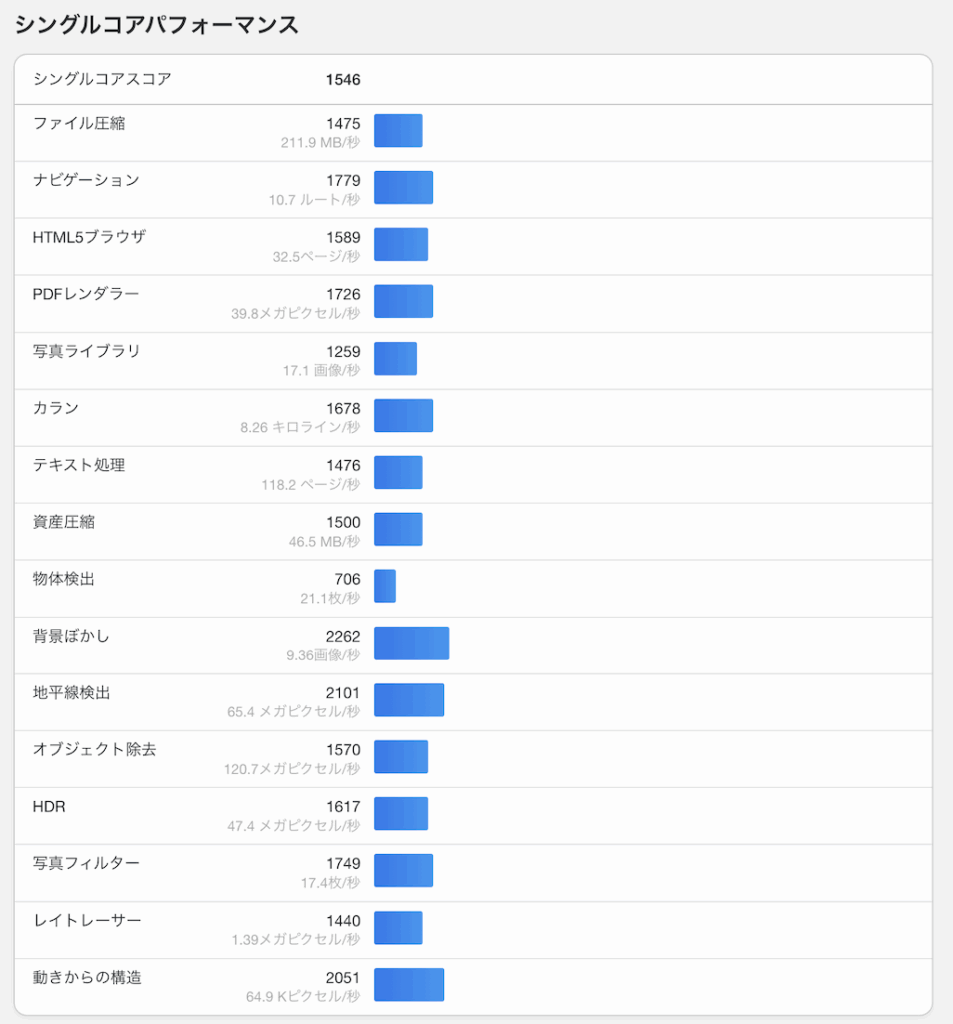Select the HTML5ブラウザ benchmark bar

coord(400,244)
